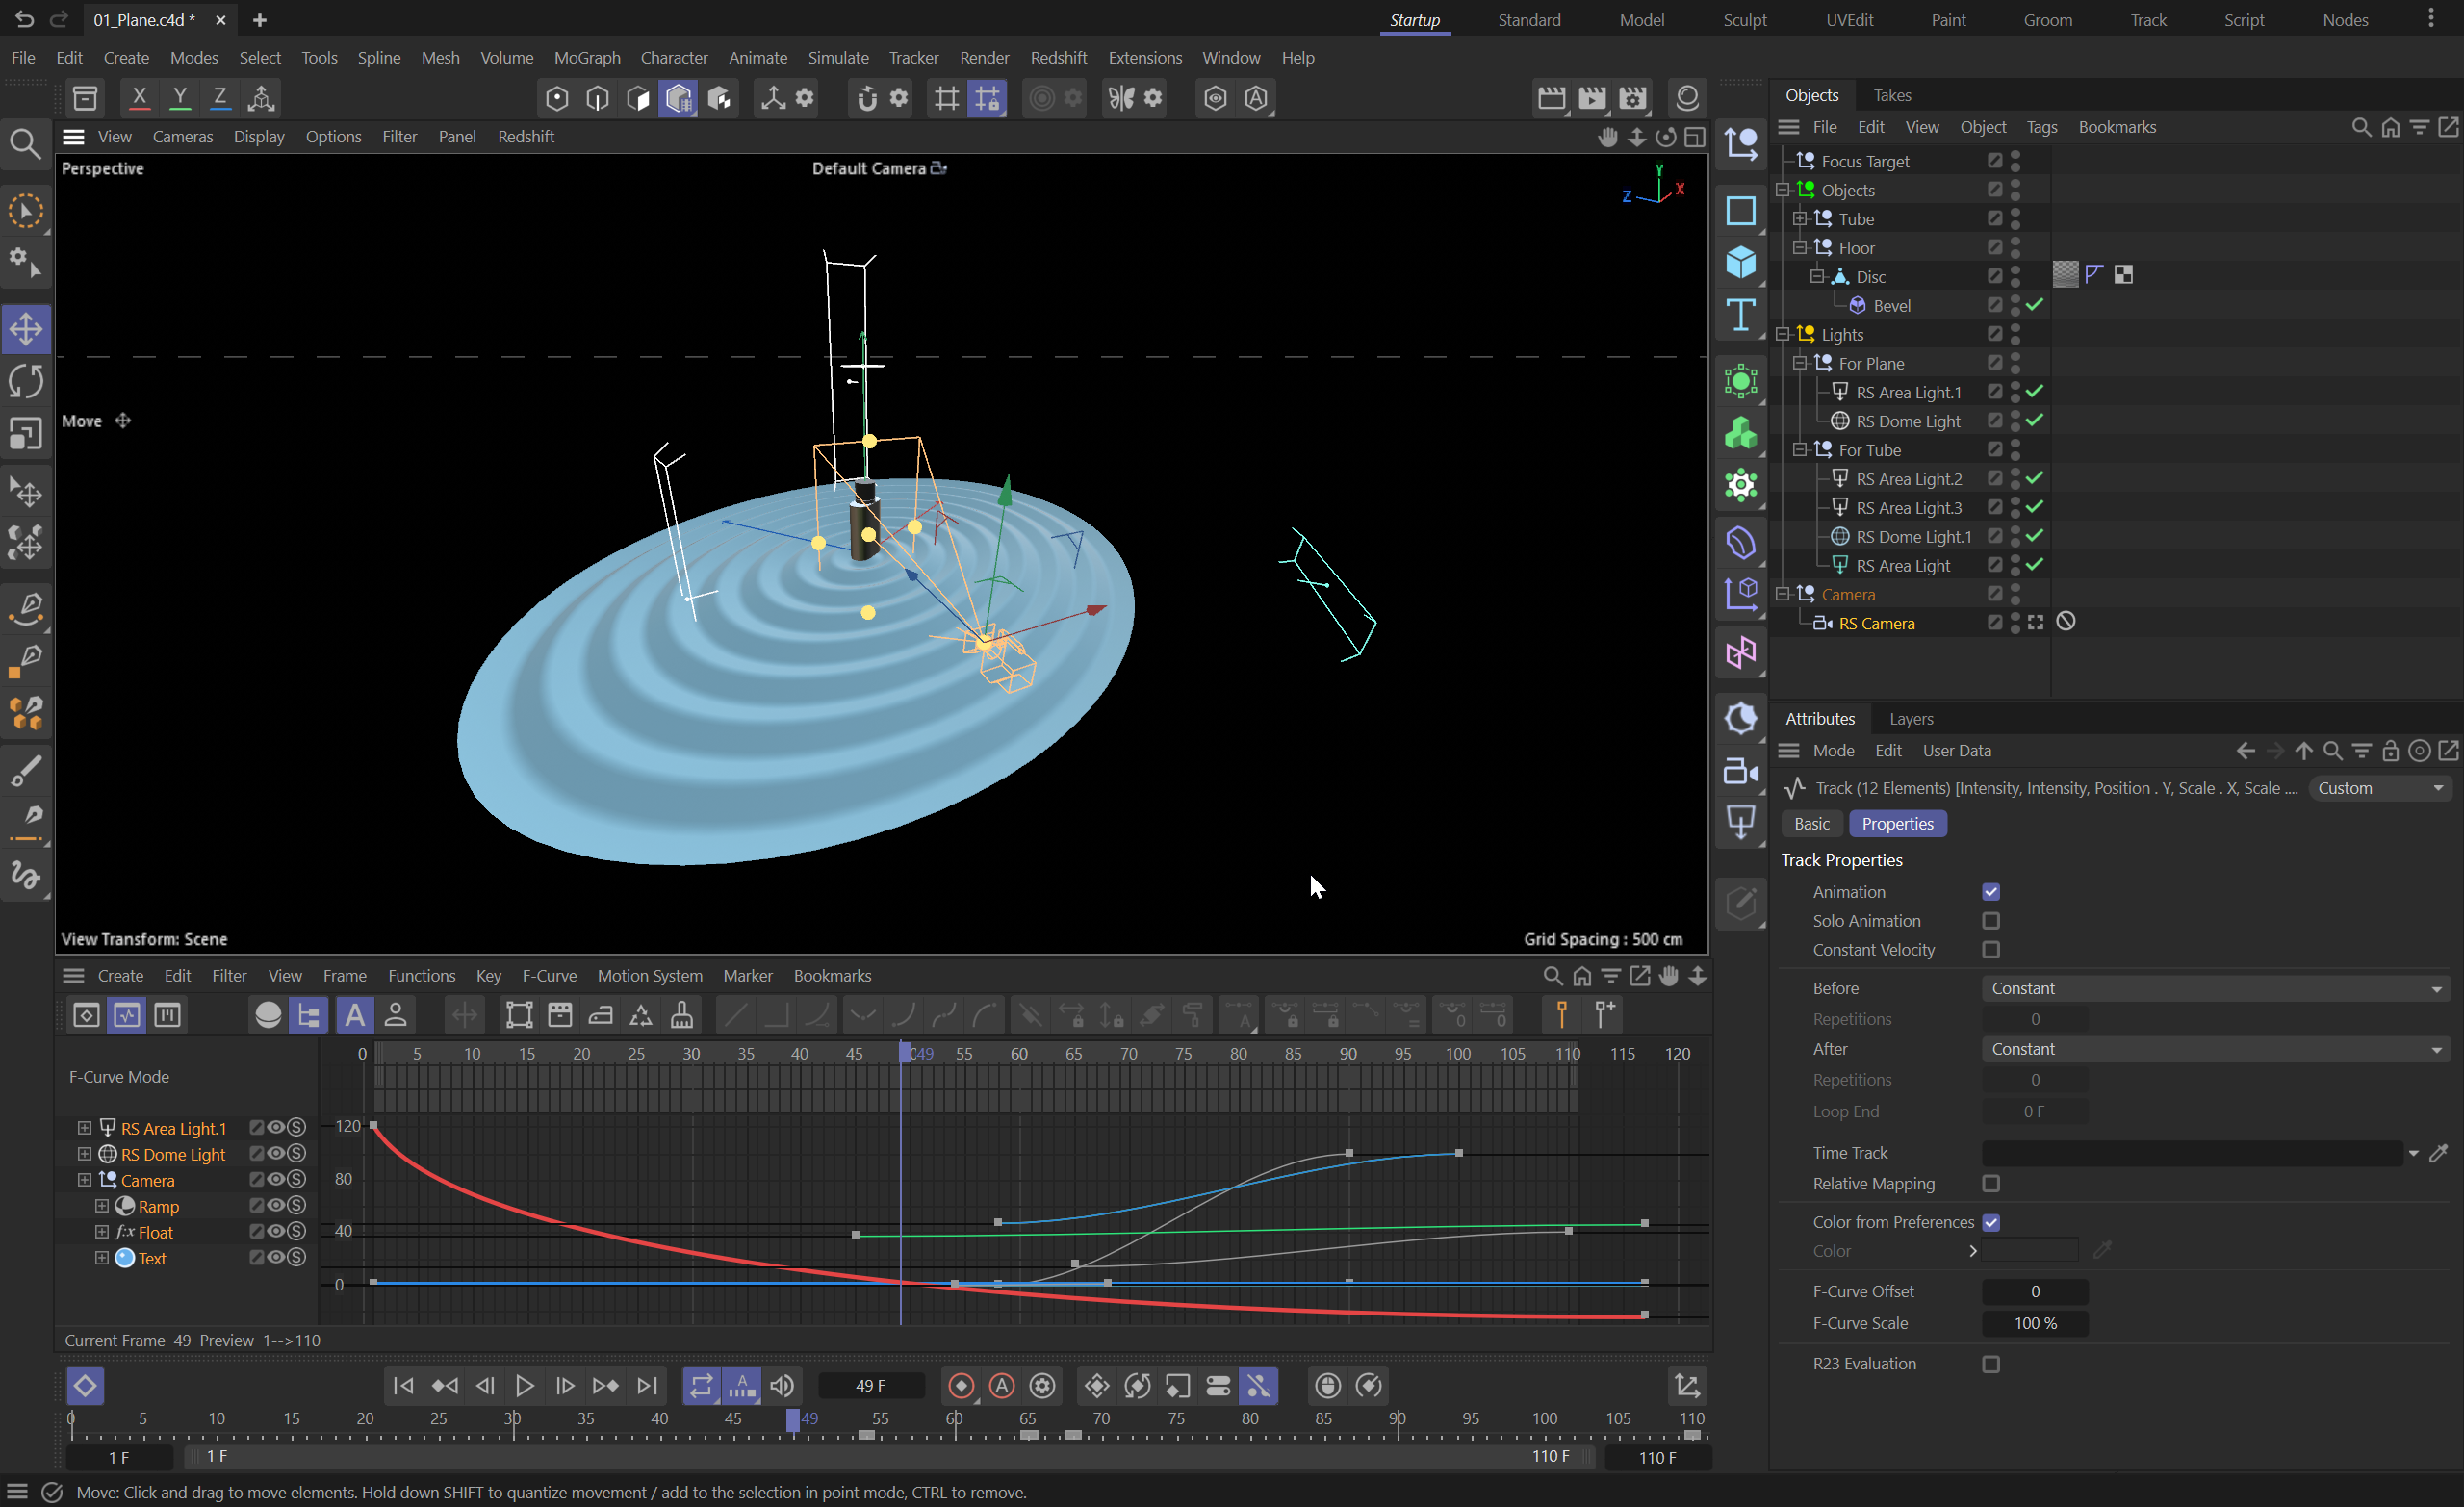Click the Cube primitive icon
The height and width of the screenshot is (1507, 2464).
1740,262
